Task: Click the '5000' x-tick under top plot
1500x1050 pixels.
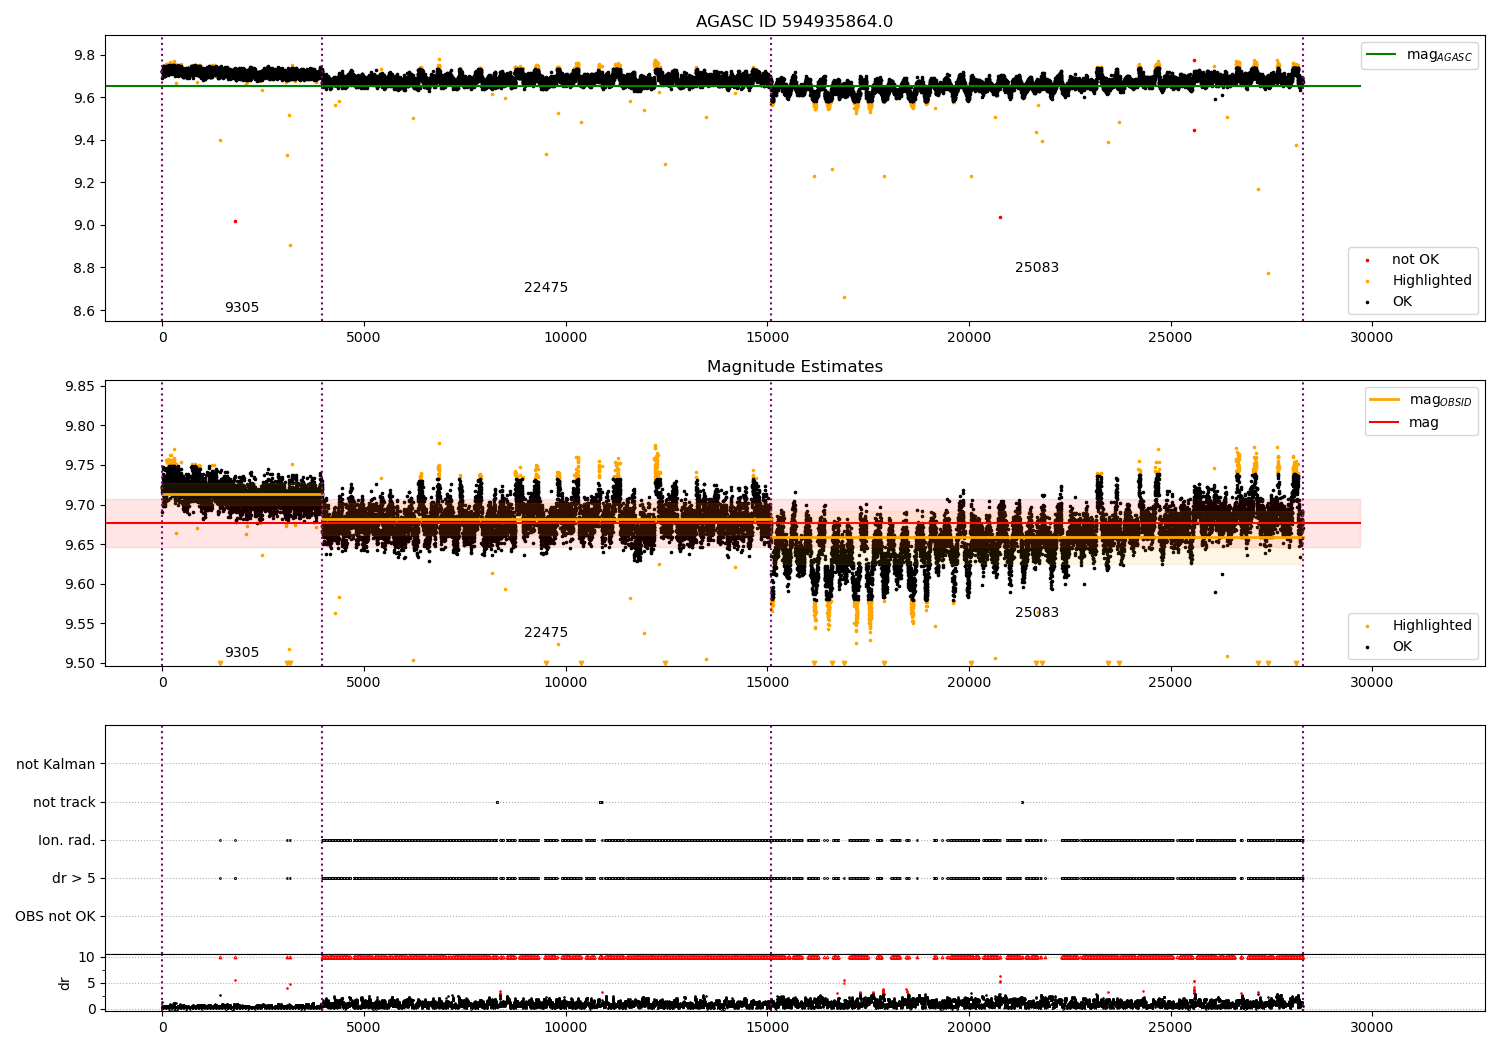Action: pos(364,338)
